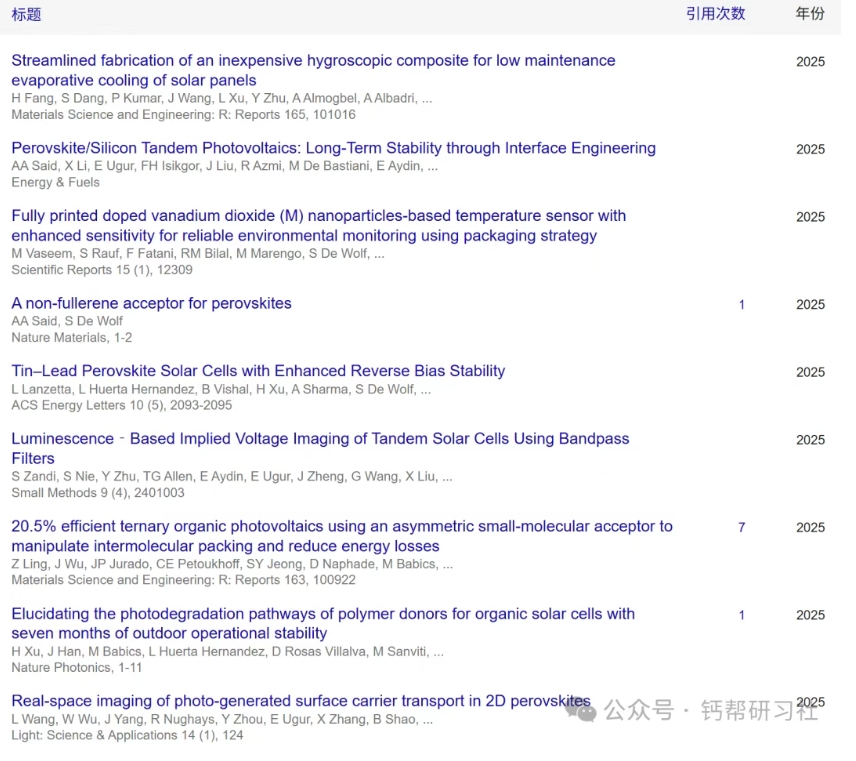Screen dimensions: 856x761
Task: Sort by the 标题 column header
Action: click(26, 15)
